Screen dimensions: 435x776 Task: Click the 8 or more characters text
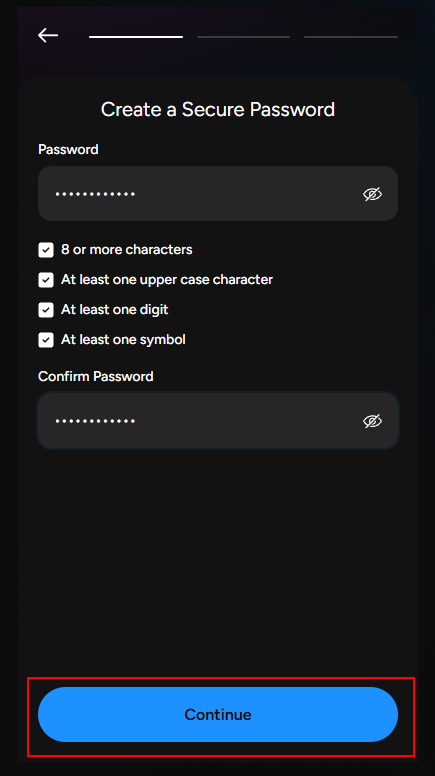(x=127, y=249)
